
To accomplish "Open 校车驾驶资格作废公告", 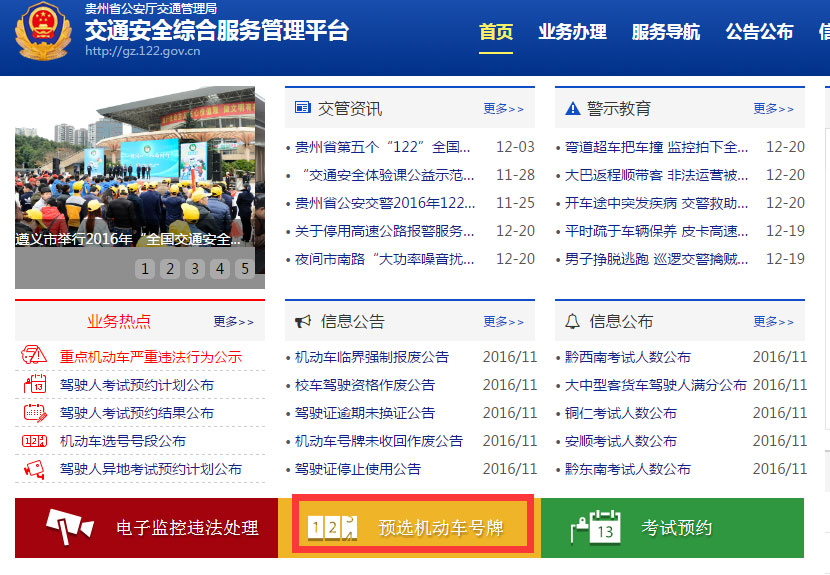I will (365, 384).
